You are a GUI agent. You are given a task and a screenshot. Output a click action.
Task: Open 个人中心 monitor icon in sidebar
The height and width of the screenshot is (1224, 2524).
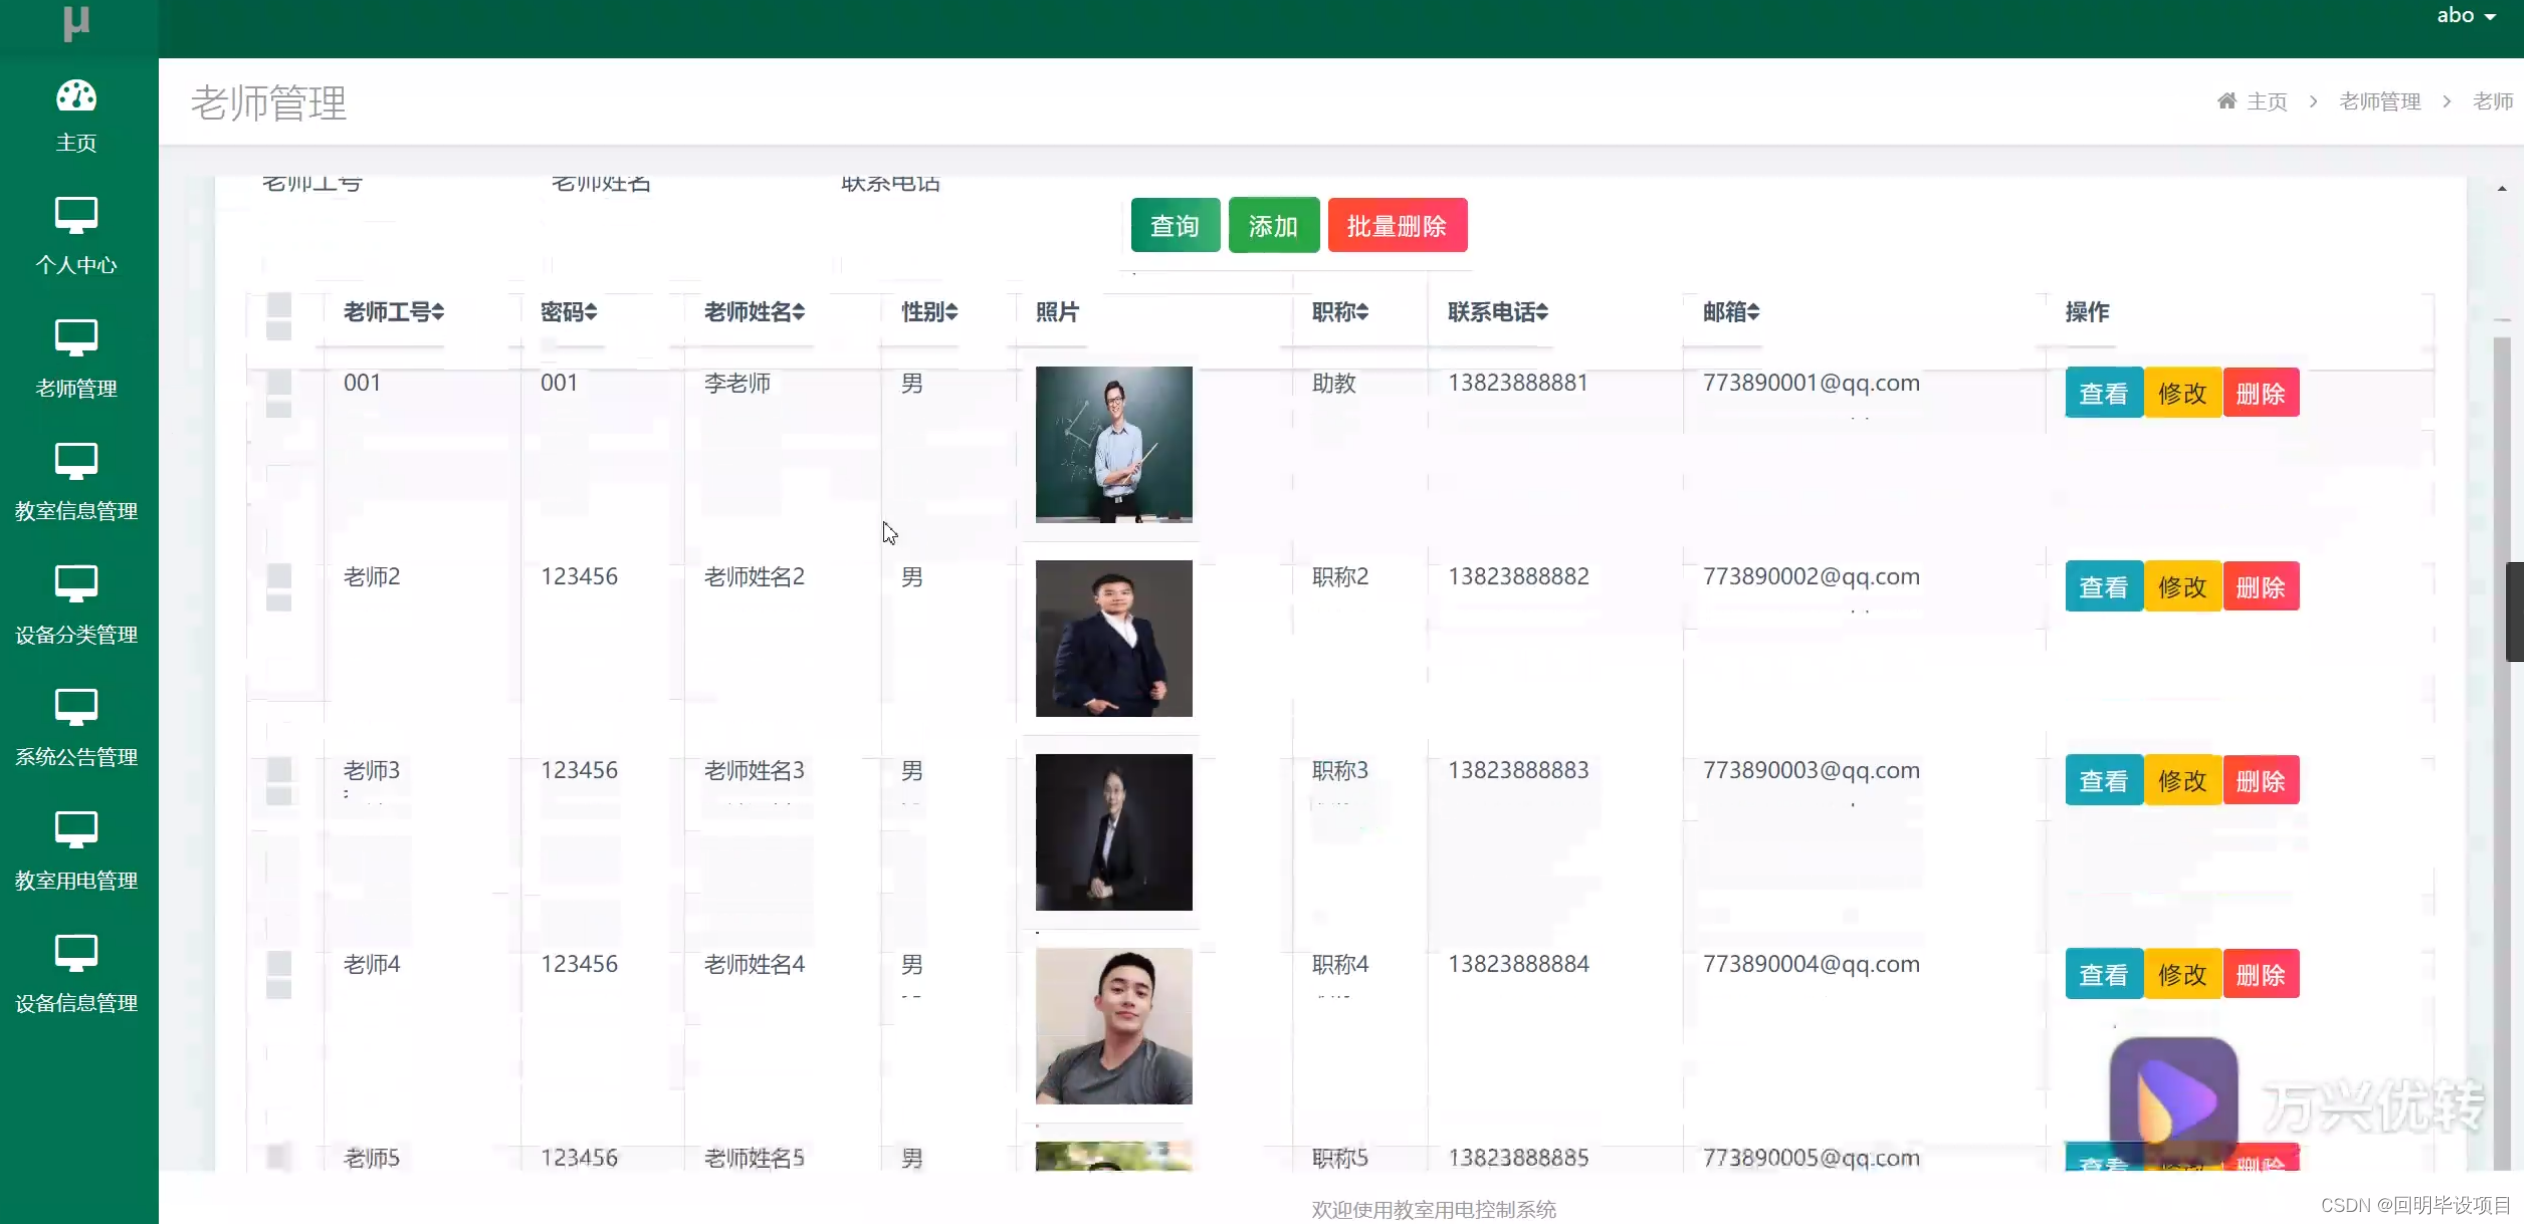coord(76,214)
